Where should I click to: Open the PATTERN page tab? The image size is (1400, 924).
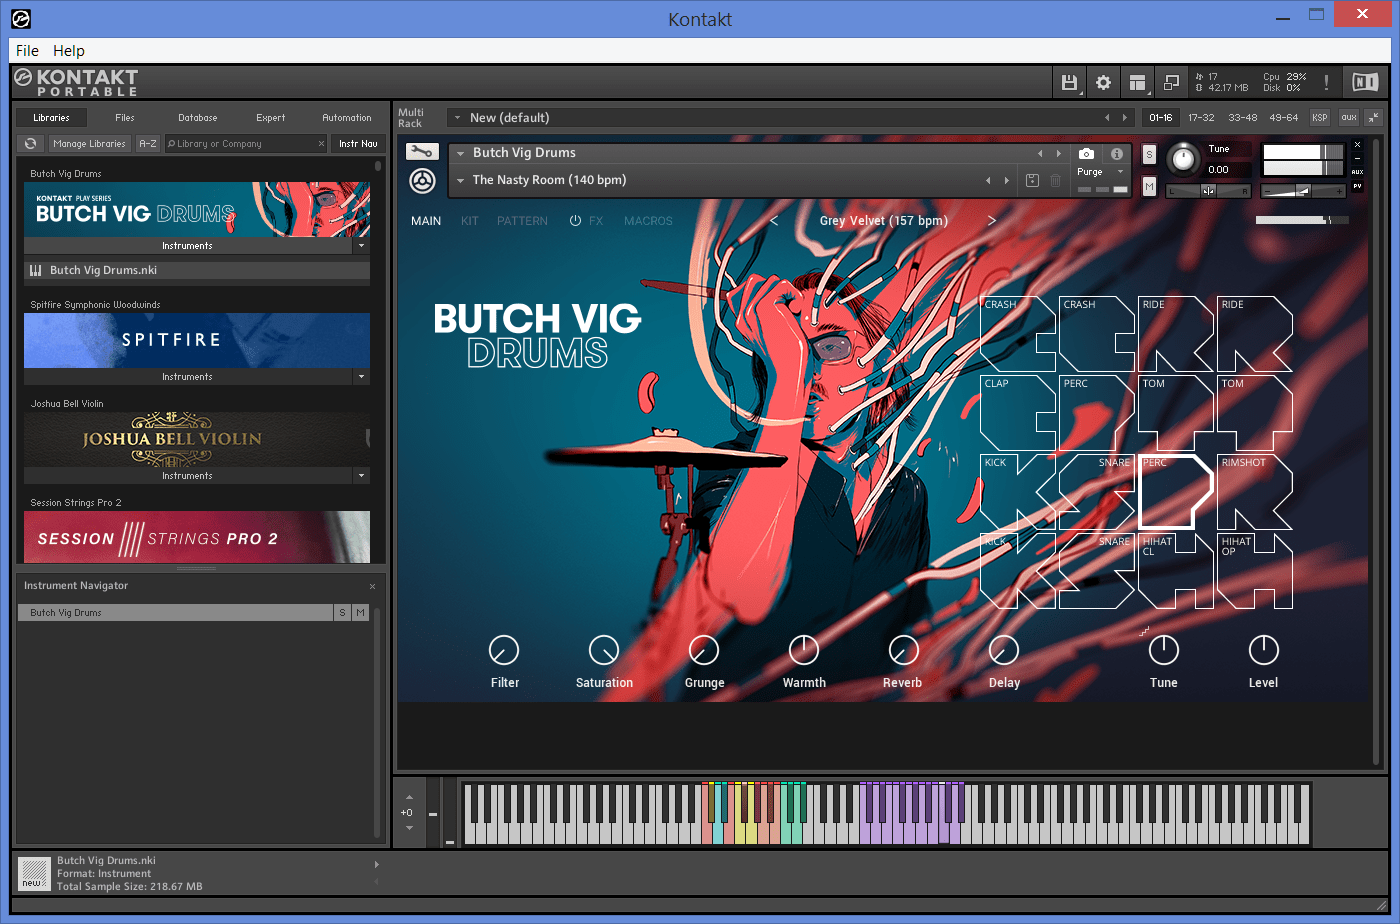pyautogui.click(x=522, y=221)
